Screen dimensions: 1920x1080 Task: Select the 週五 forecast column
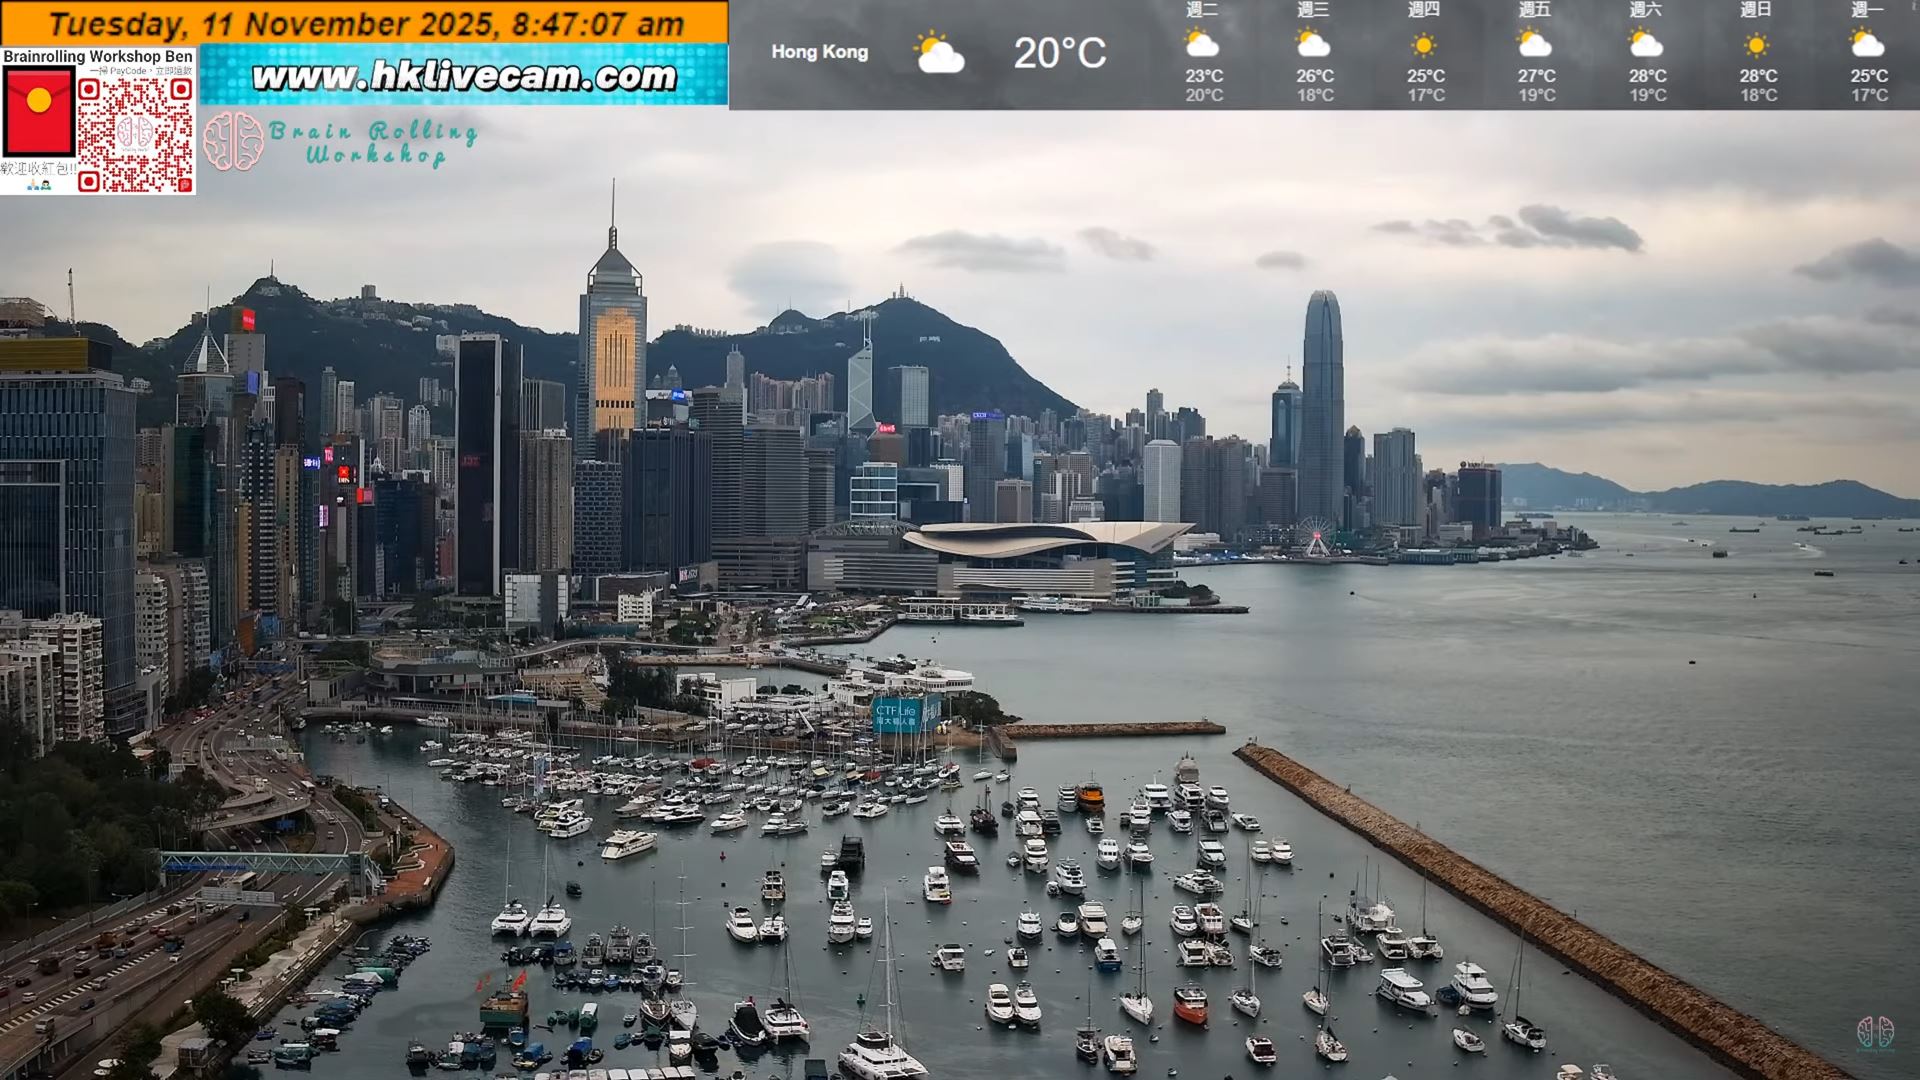(1536, 50)
